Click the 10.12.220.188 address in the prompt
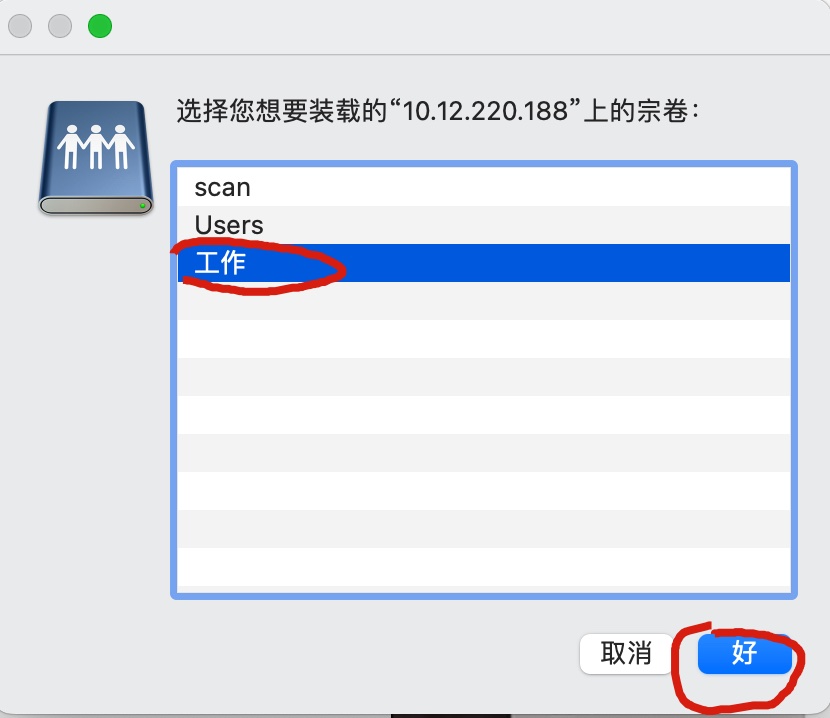The height and width of the screenshot is (718, 830). click(x=485, y=111)
